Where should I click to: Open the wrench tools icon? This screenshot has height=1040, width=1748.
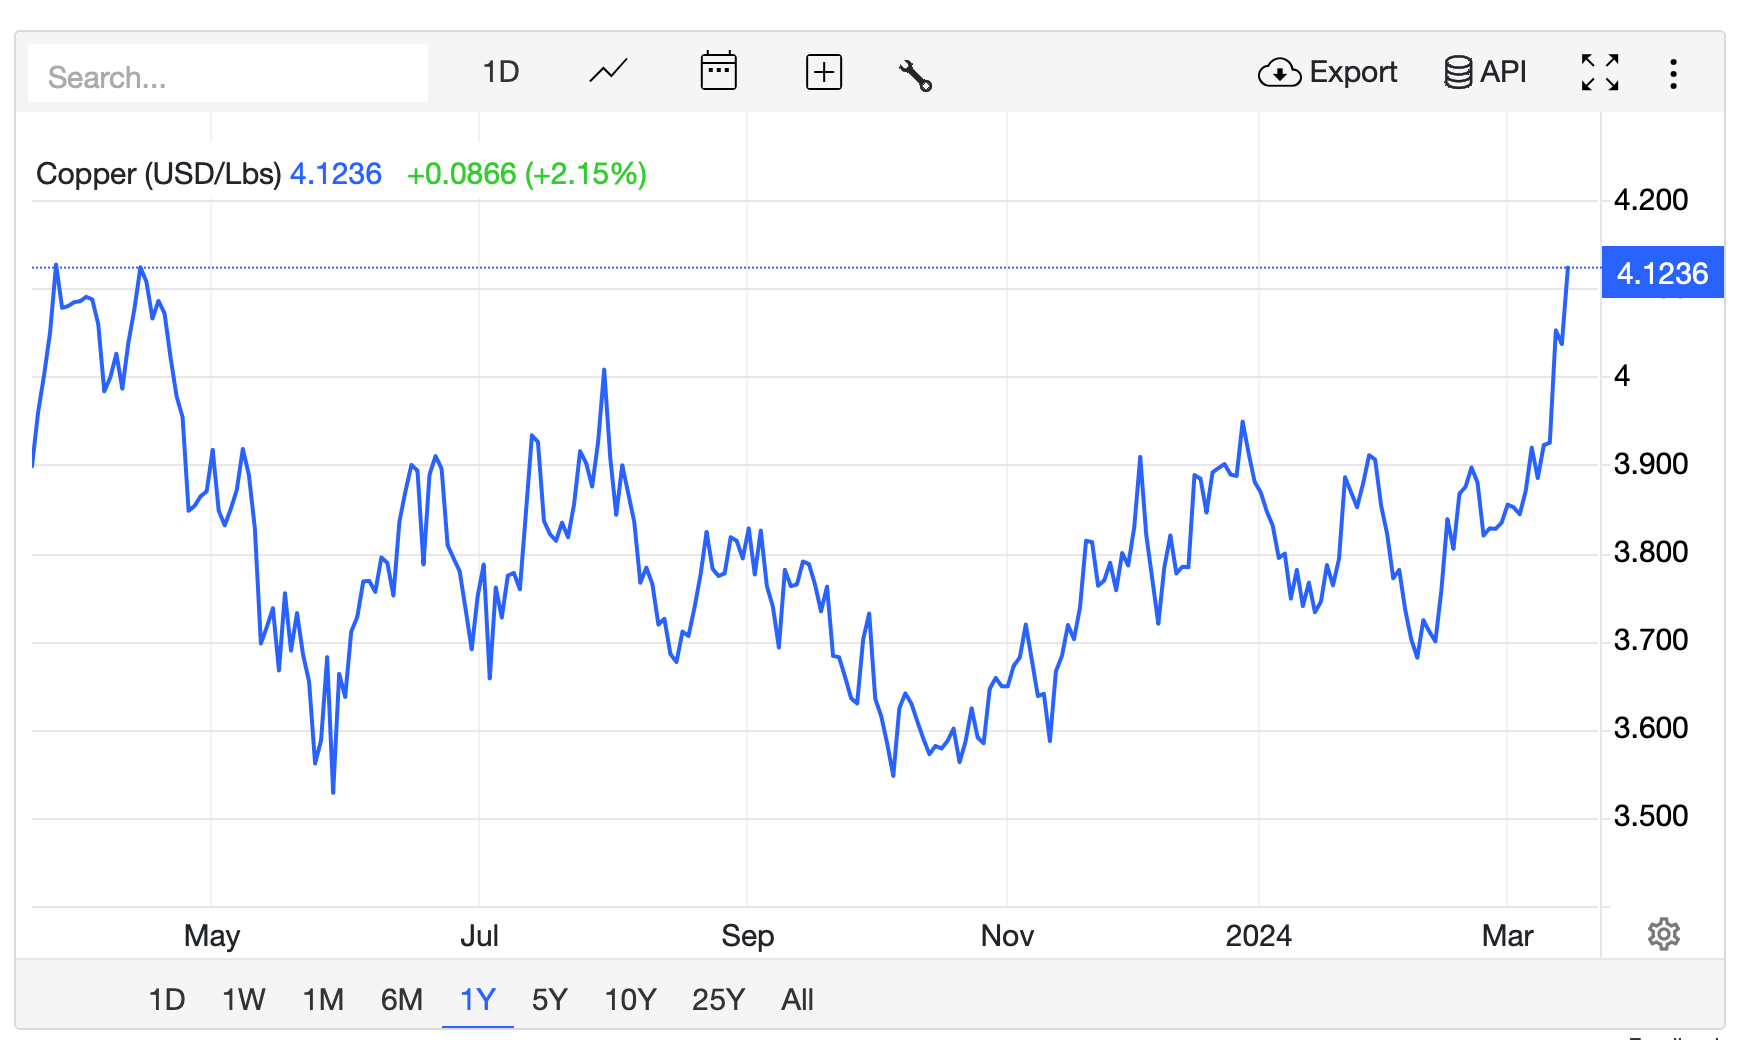point(915,75)
